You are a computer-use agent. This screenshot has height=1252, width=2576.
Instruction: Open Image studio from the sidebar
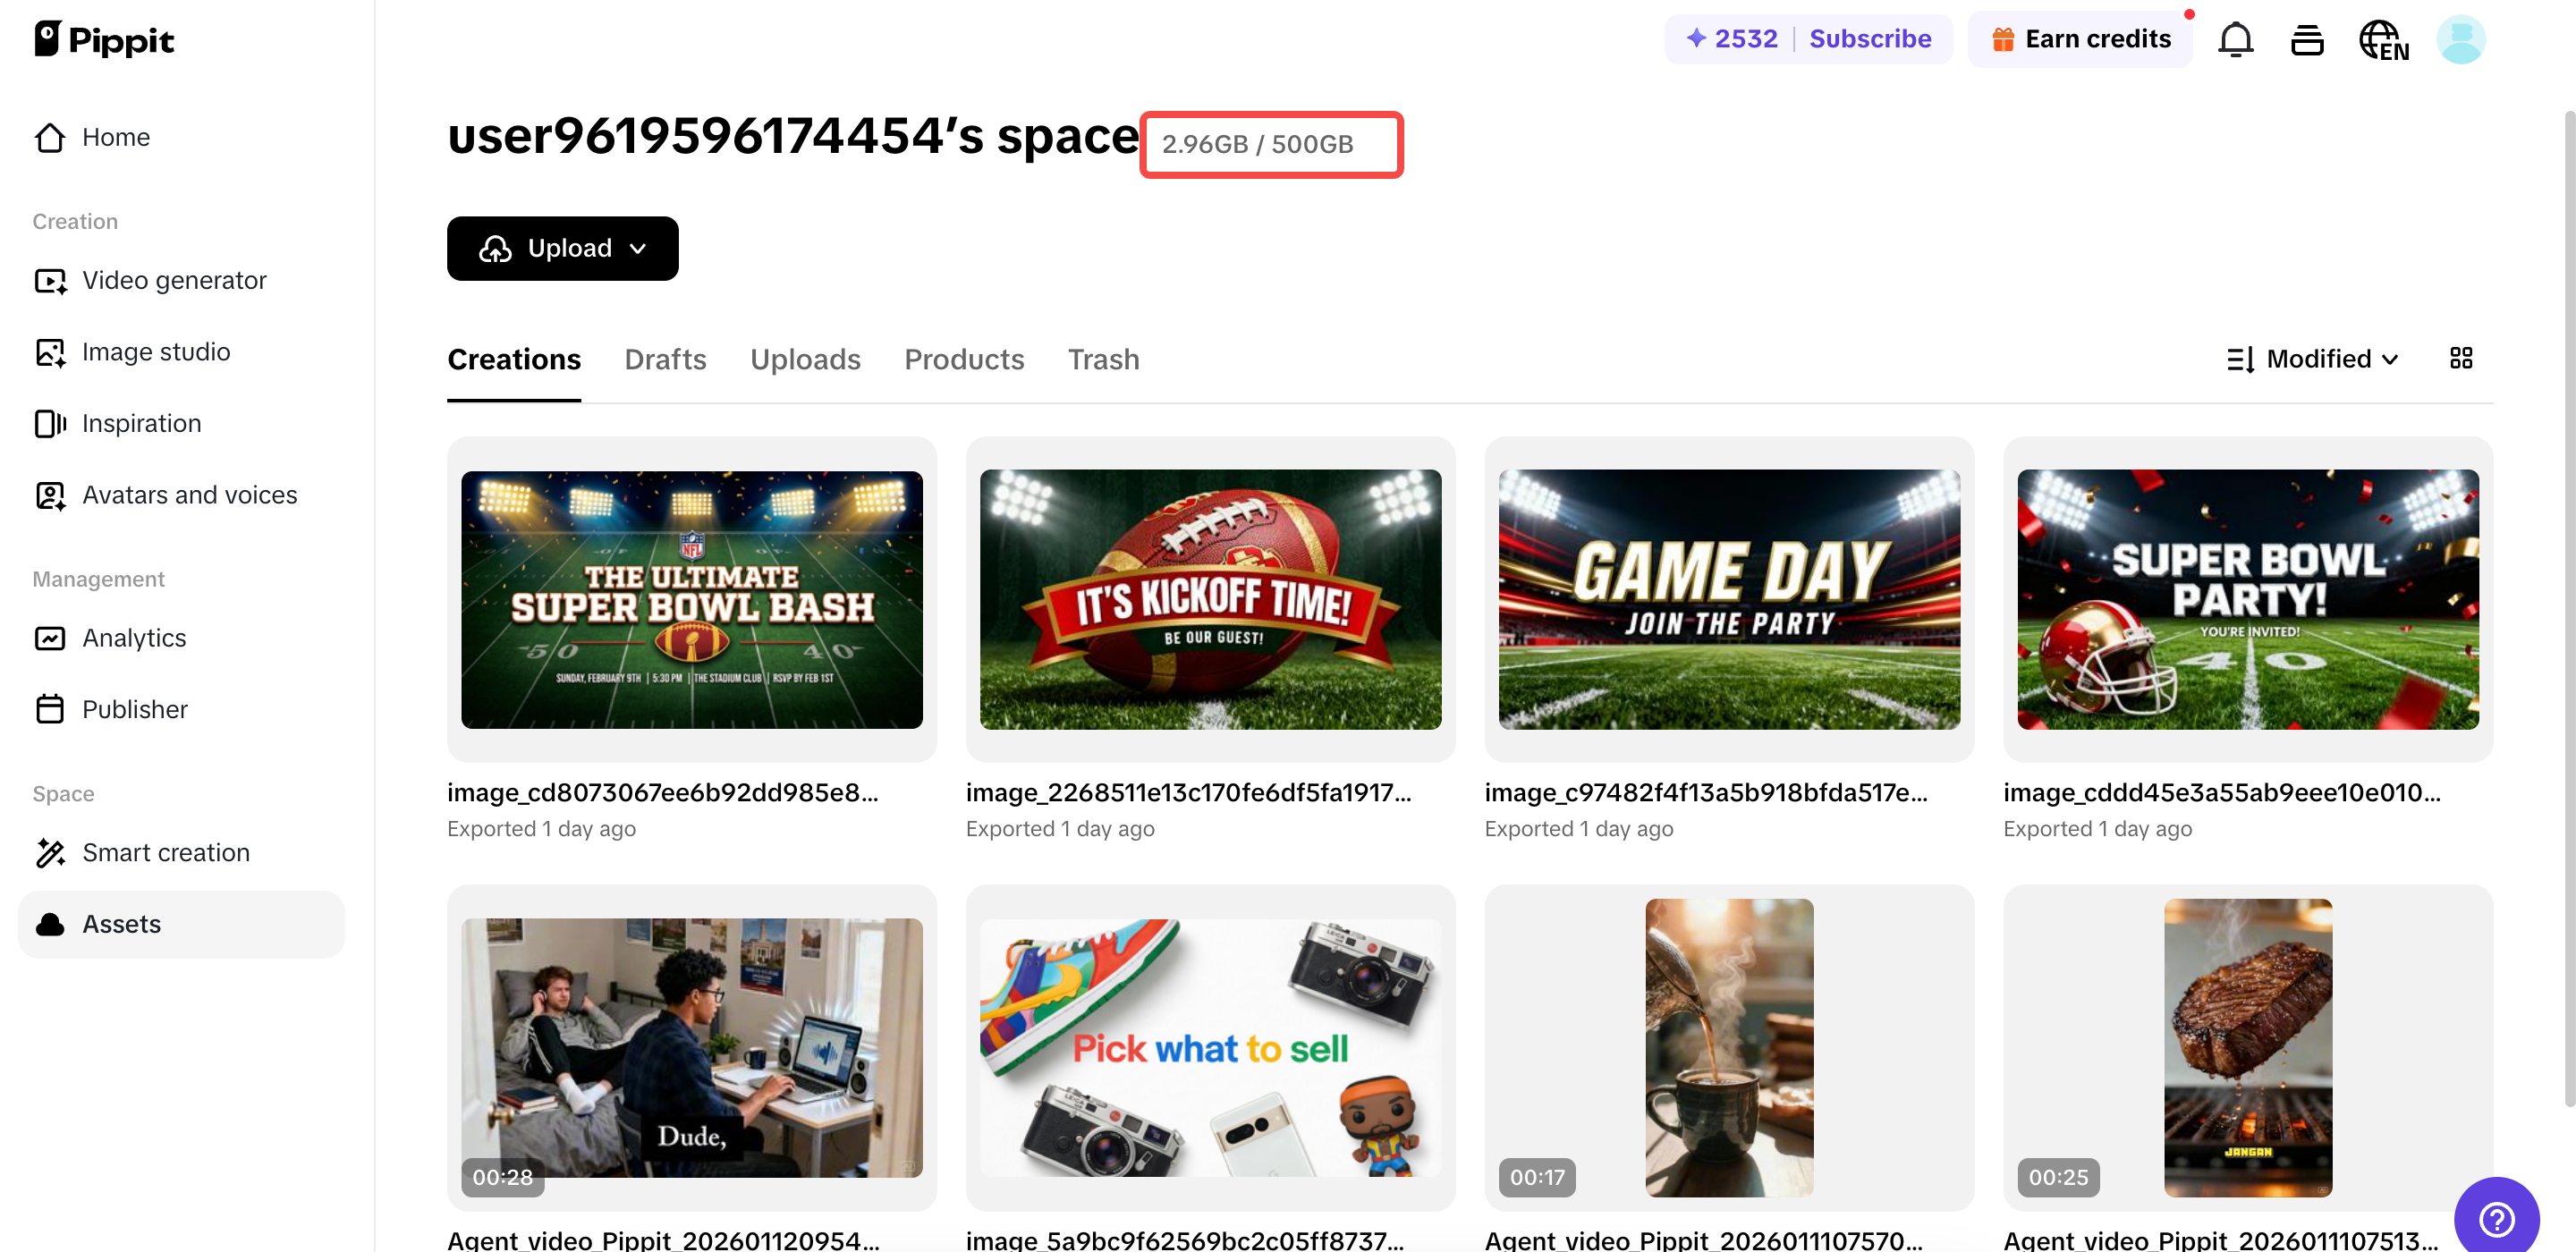pyautogui.click(x=155, y=351)
